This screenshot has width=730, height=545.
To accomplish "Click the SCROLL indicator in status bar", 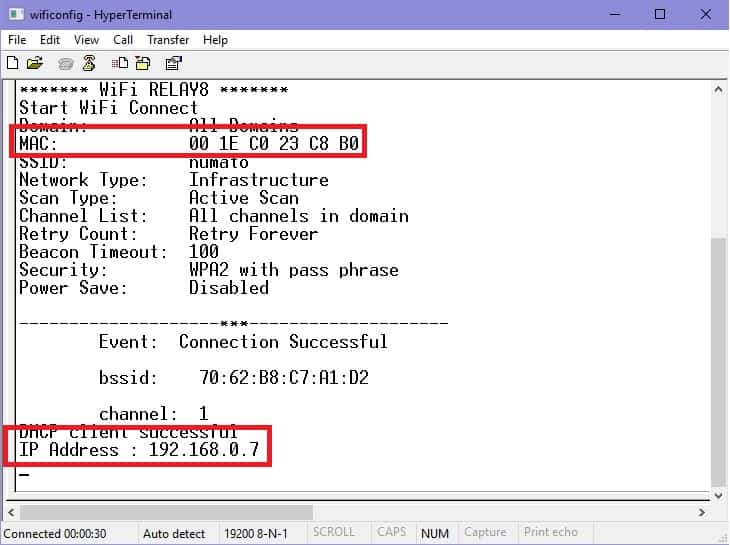I will tap(333, 532).
